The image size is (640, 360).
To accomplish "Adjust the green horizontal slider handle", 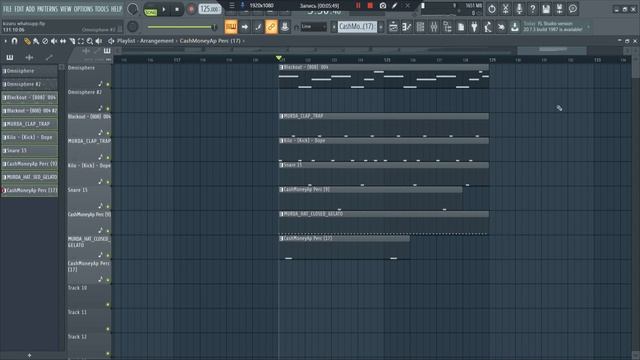I will 214,27.
